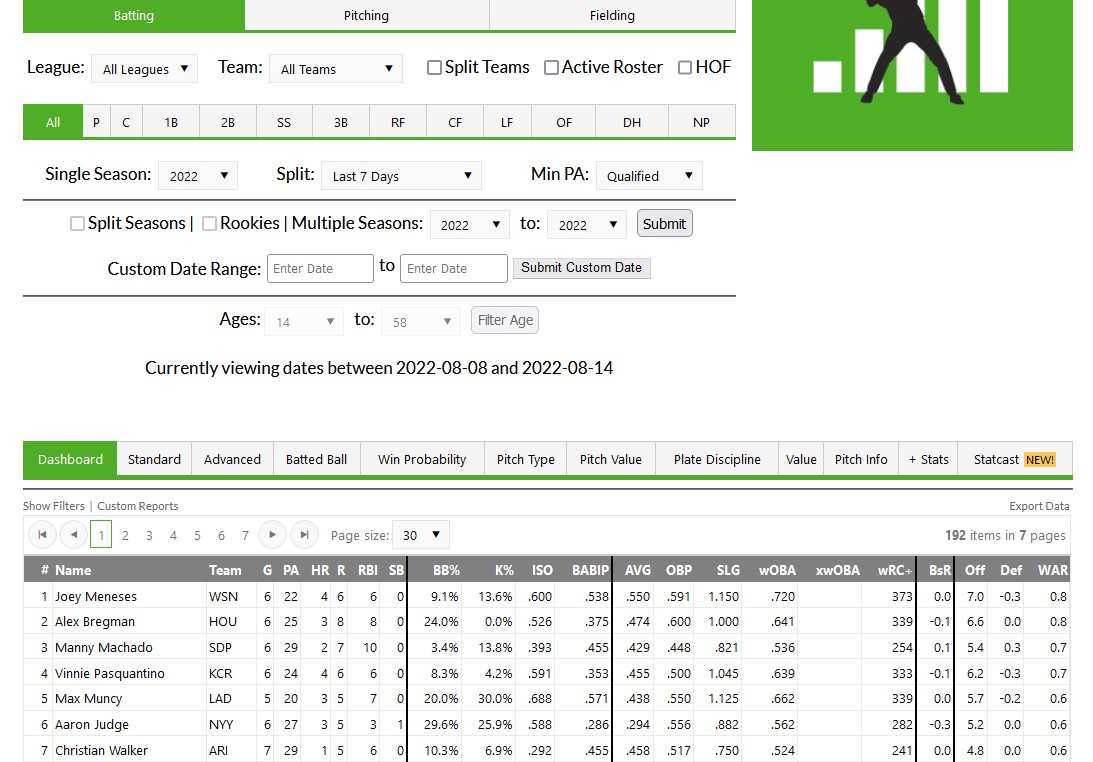Screen dimensions: 1093x762
Task: Go to first page of results
Action: [42, 535]
